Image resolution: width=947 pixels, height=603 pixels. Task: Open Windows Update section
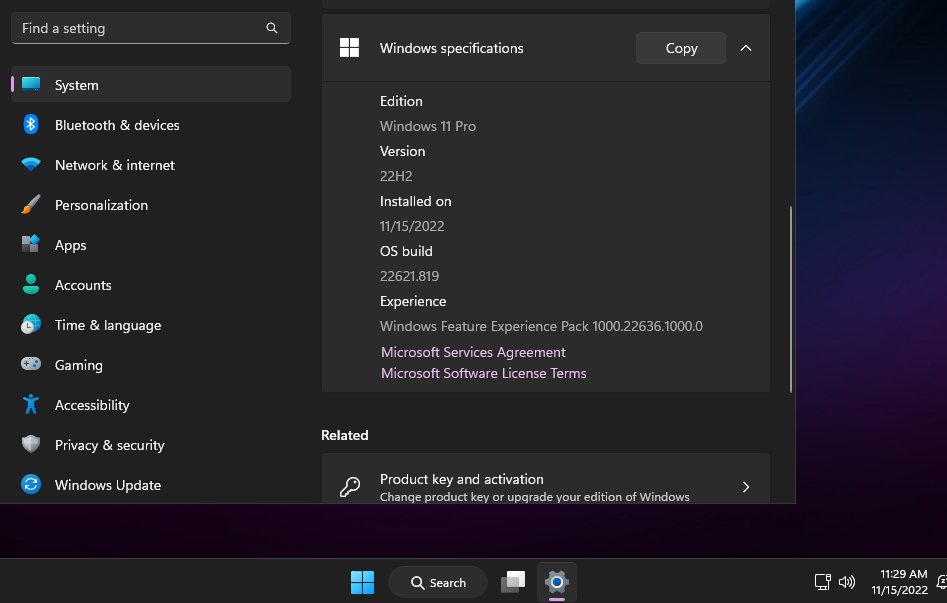pos(107,485)
